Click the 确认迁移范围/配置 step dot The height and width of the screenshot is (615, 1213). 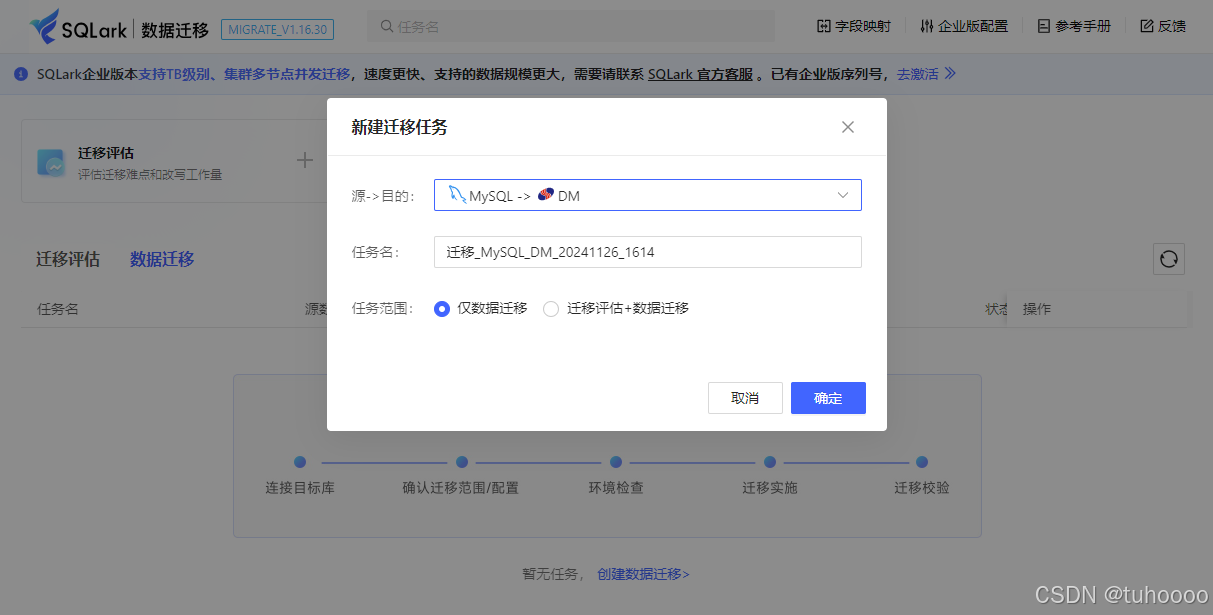(x=462, y=462)
